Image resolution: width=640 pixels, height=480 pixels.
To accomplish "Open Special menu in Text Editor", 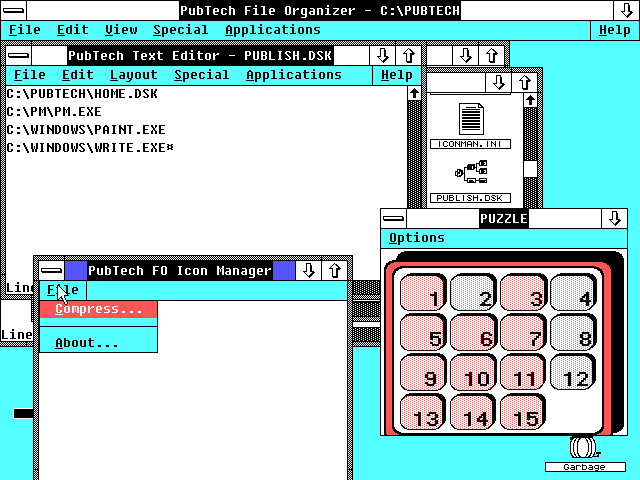I will click(x=202, y=75).
